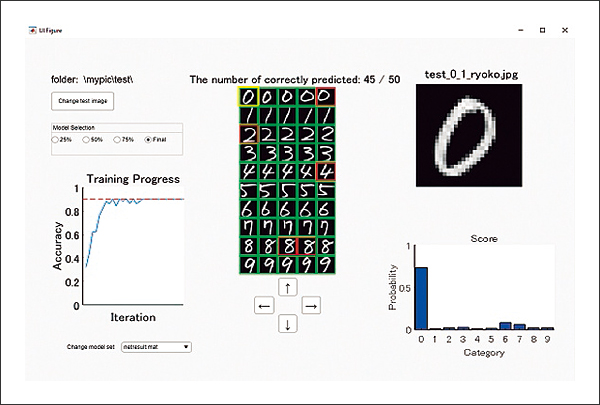Click the left arrow navigation button
The height and width of the screenshot is (405, 600).
pos(264,305)
